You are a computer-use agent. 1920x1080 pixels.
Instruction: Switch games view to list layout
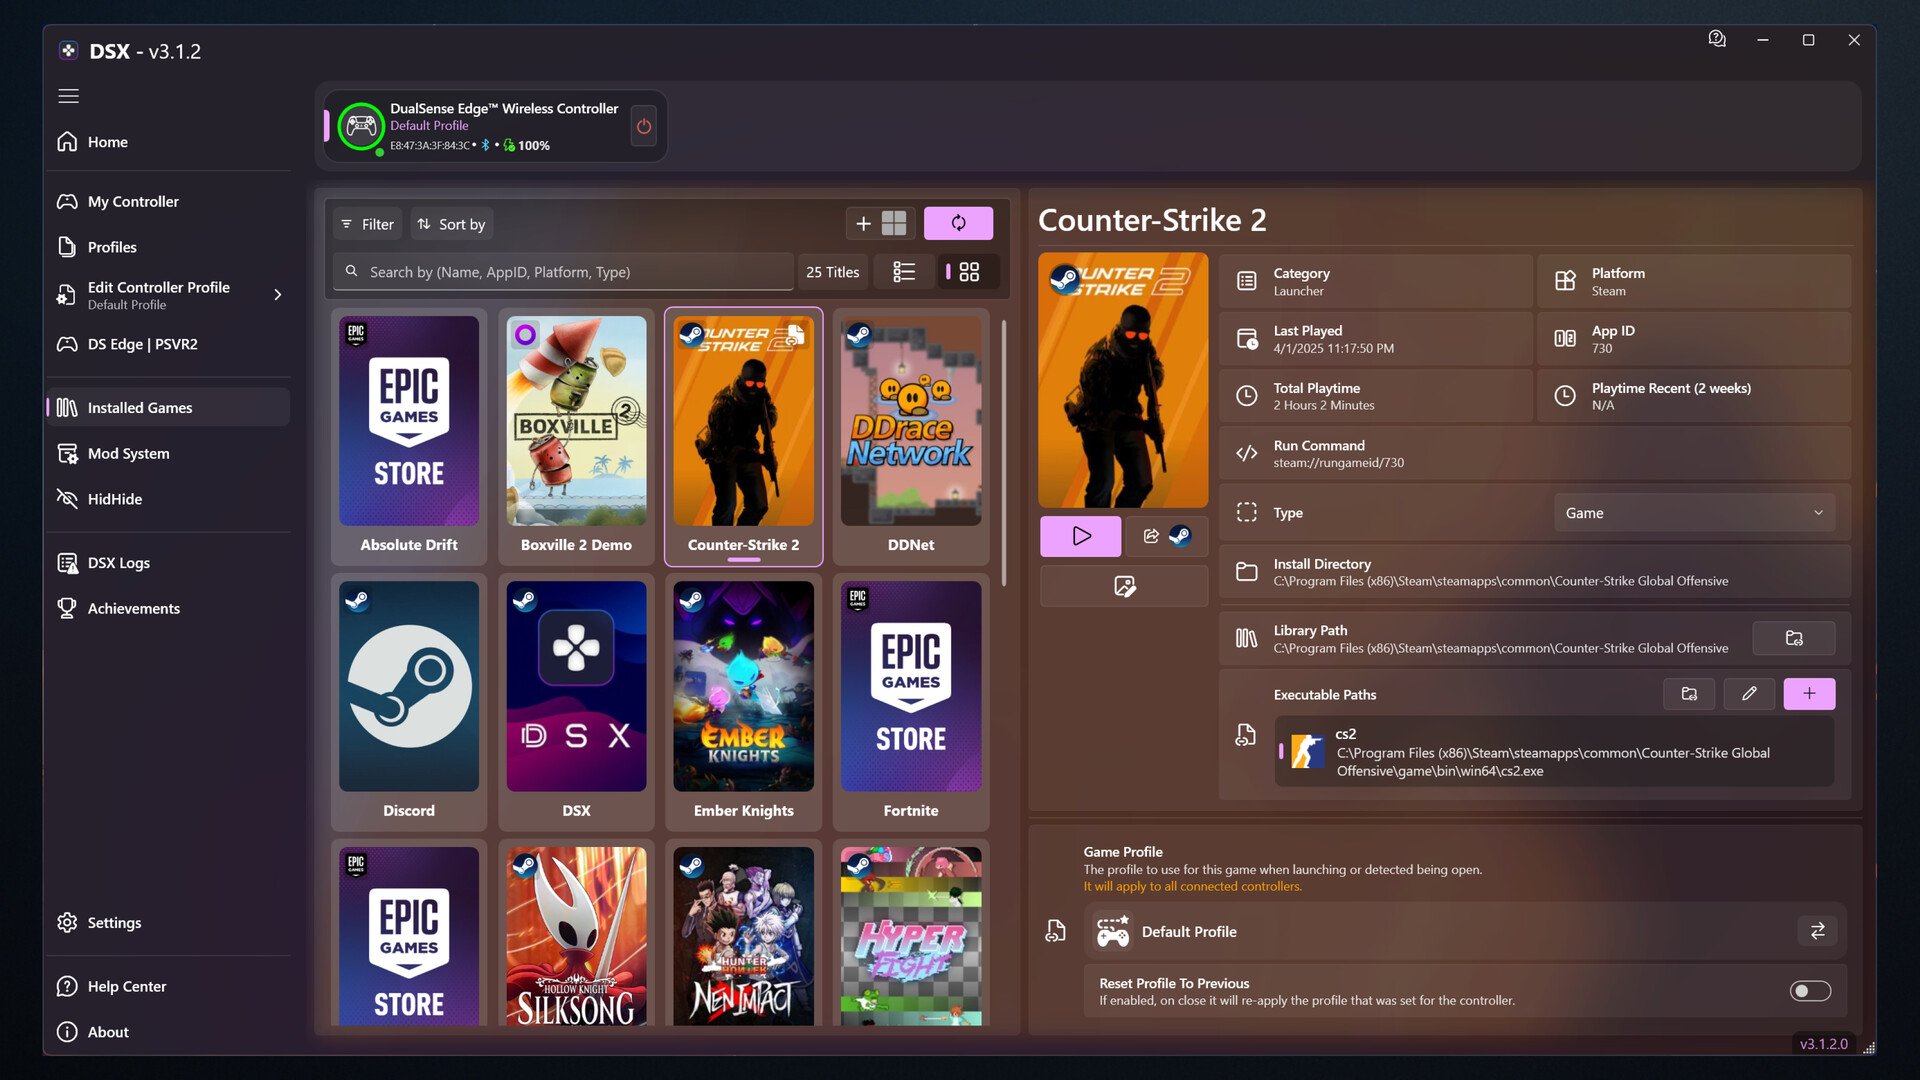click(904, 271)
